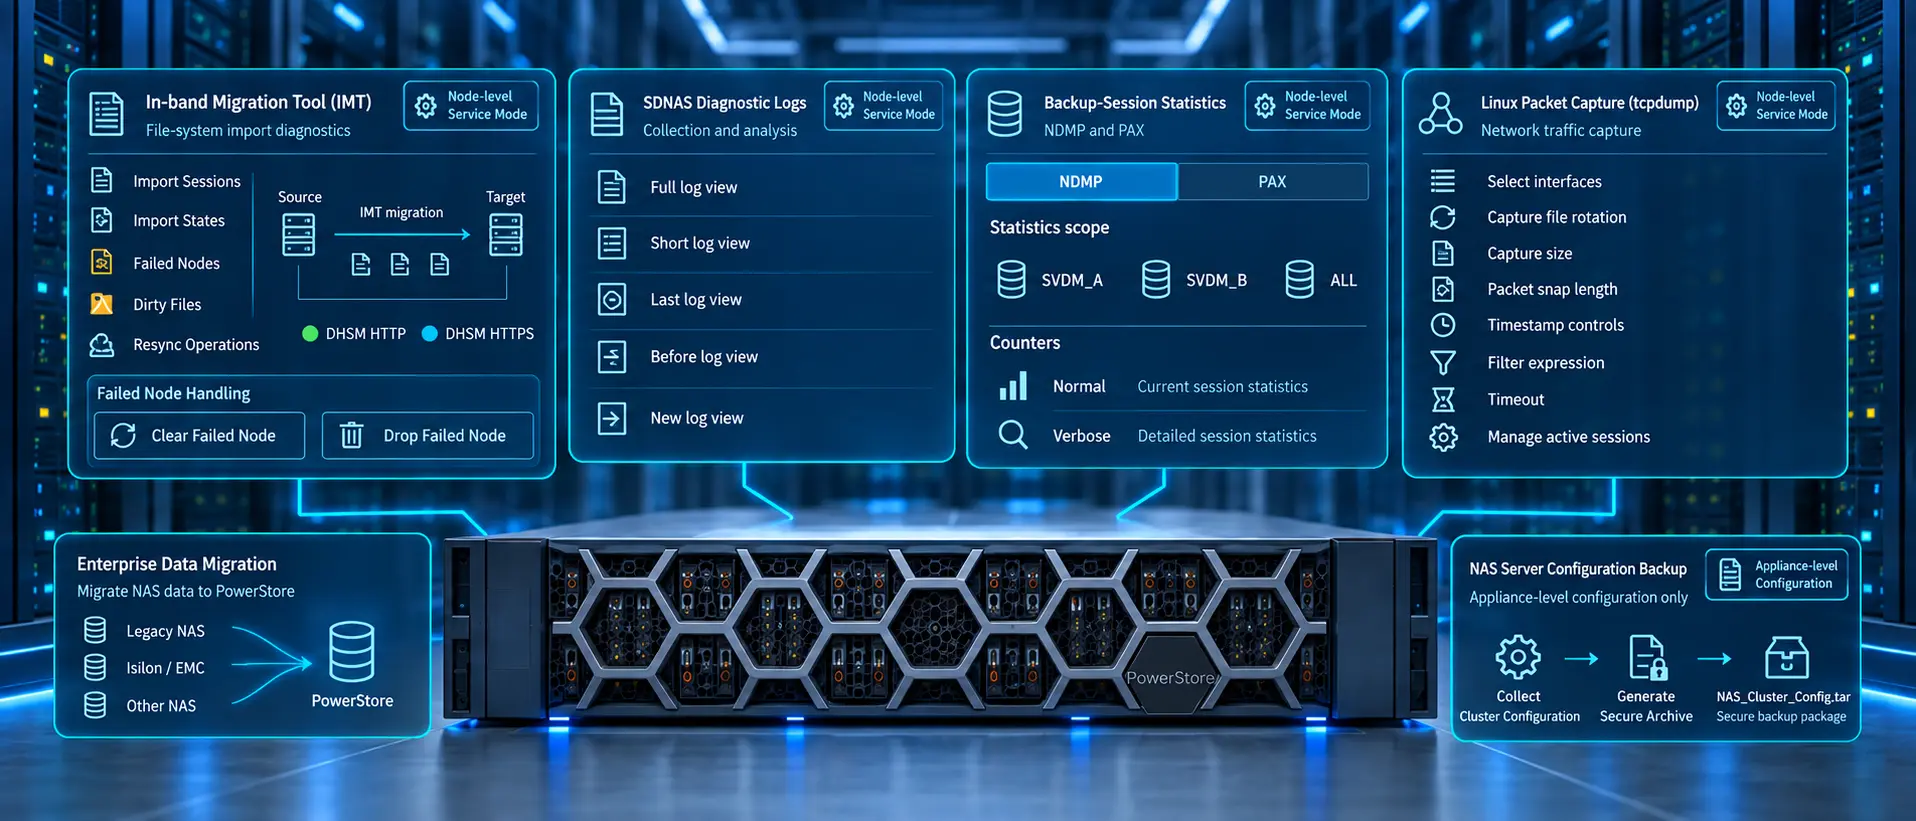This screenshot has height=821, width=1916.
Task: Click the Verbose counter label
Action: coord(1081,436)
